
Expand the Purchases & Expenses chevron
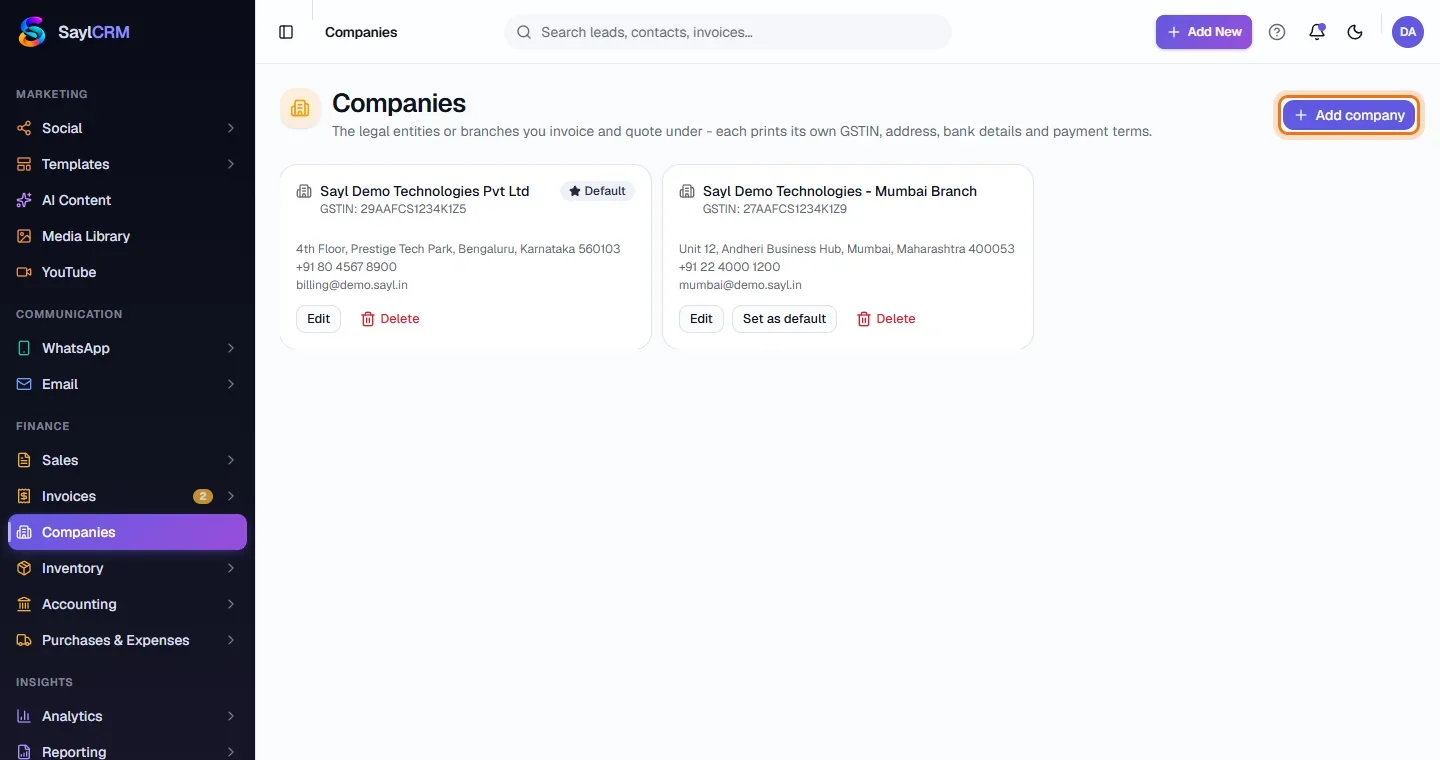point(231,640)
